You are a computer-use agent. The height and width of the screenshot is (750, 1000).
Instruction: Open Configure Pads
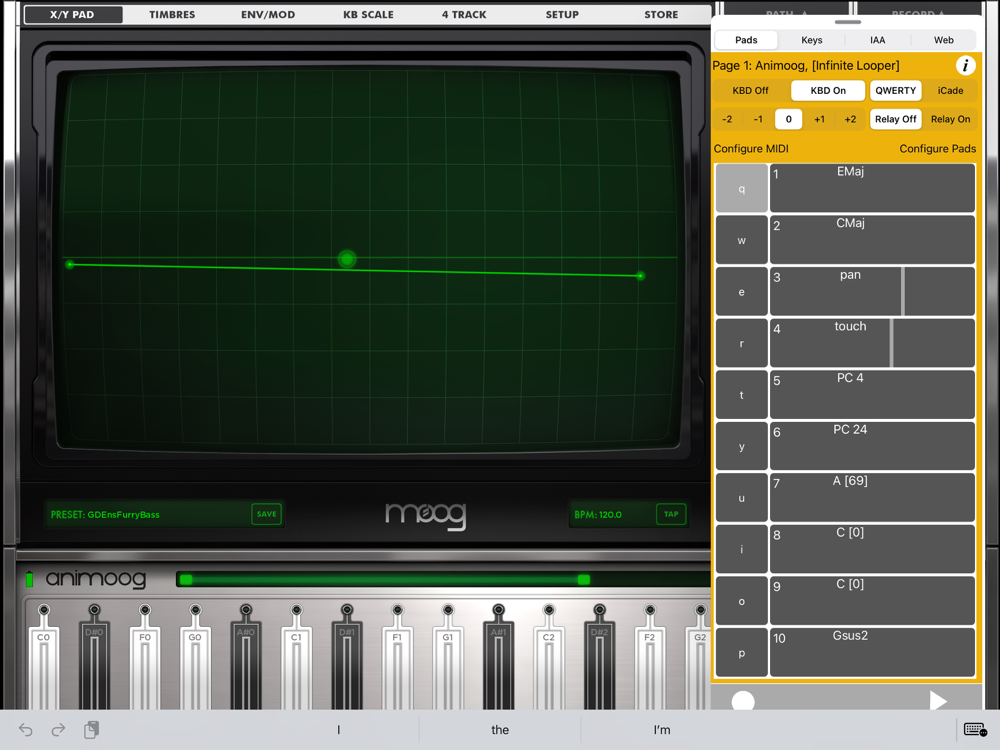click(x=938, y=149)
